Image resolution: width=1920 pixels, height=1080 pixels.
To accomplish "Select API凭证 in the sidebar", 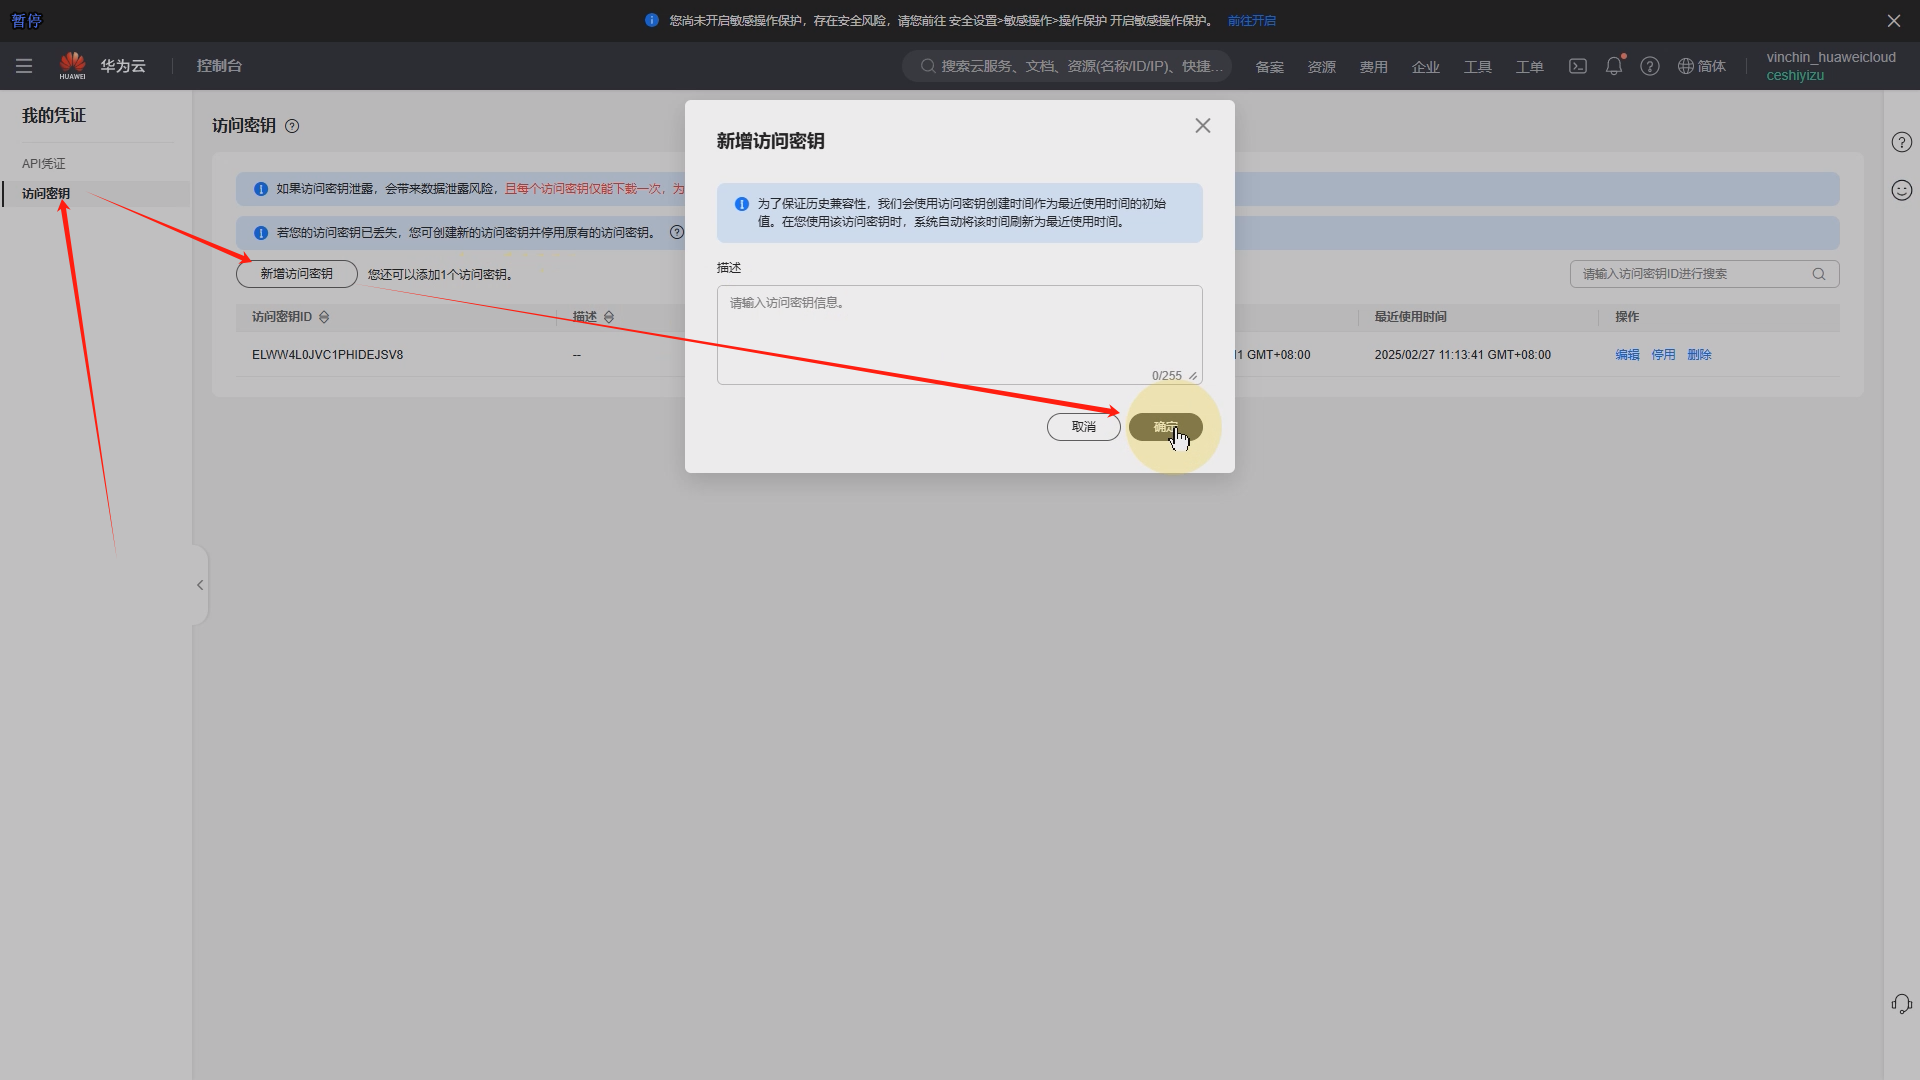I will [x=44, y=163].
